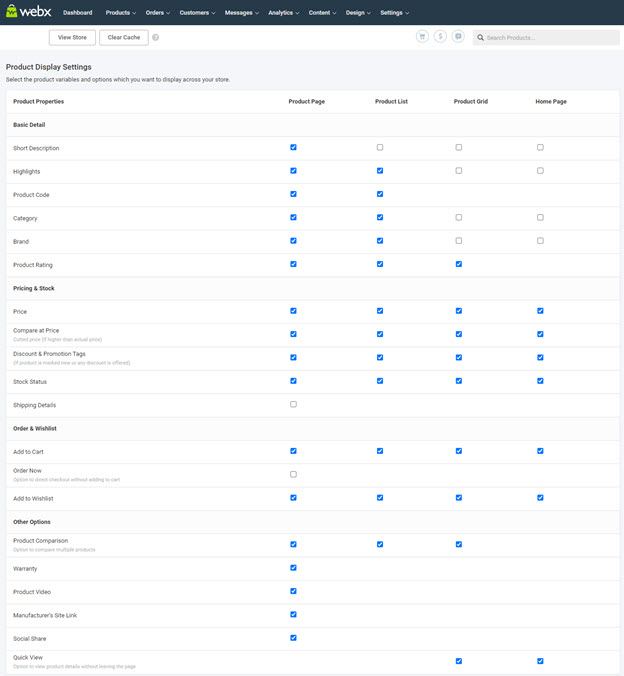This screenshot has height=676, width=624.
Task: Click the Product Display Settings title
Action: pos(49,67)
